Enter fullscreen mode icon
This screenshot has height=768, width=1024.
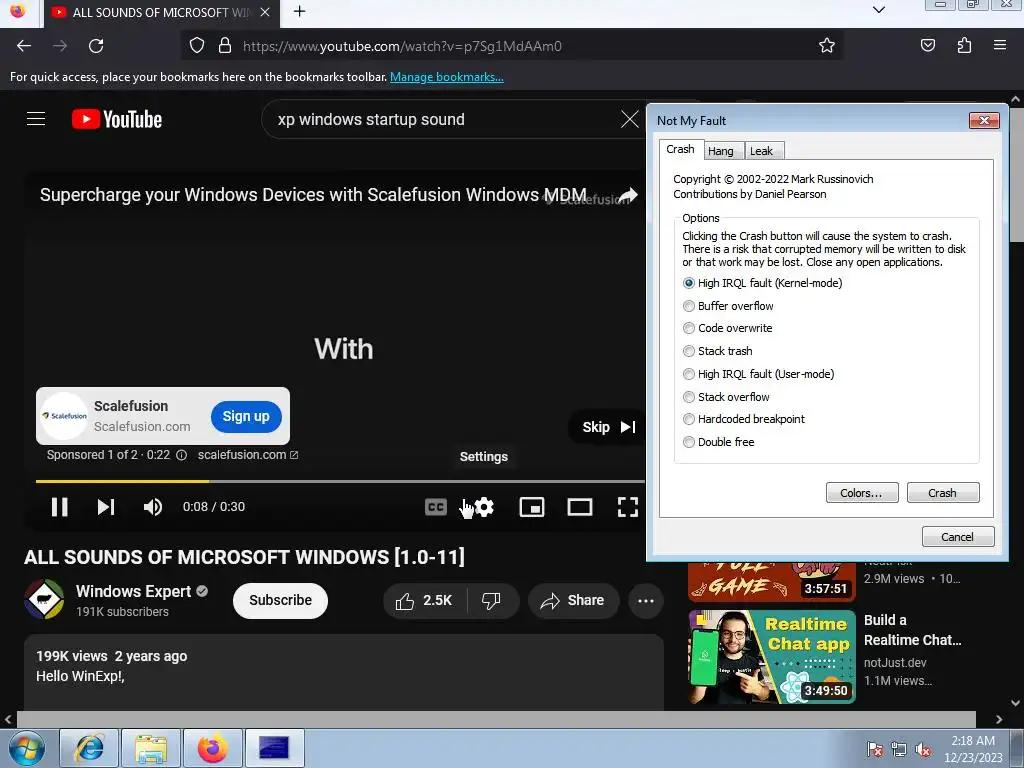click(x=628, y=507)
